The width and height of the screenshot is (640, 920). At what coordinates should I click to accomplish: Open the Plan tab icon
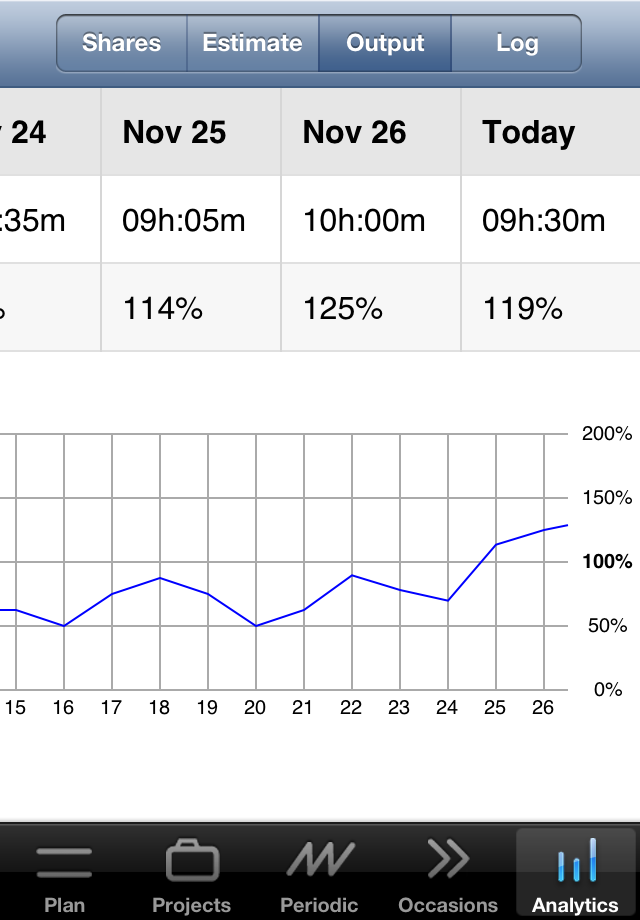click(x=64, y=863)
